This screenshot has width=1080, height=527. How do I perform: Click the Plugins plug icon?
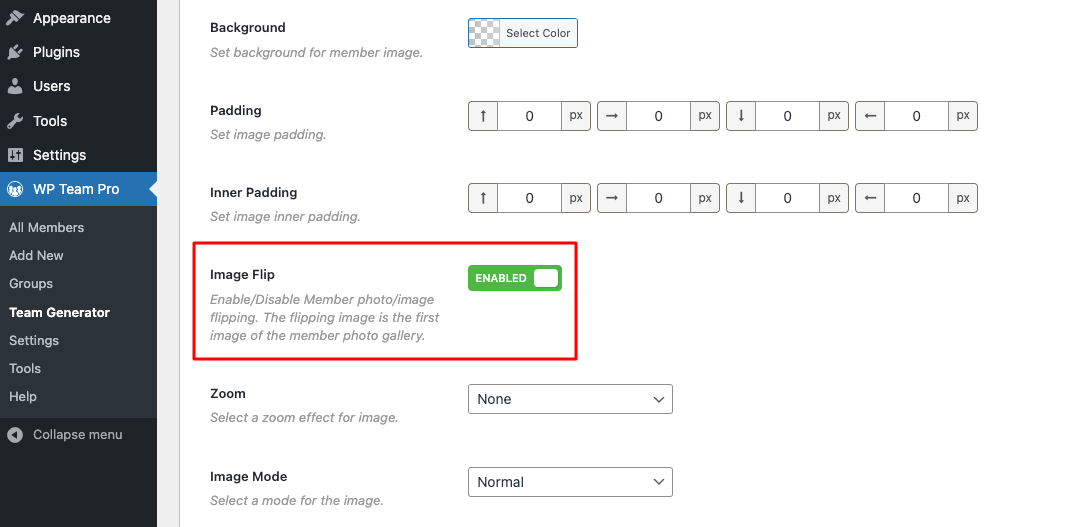(x=15, y=52)
